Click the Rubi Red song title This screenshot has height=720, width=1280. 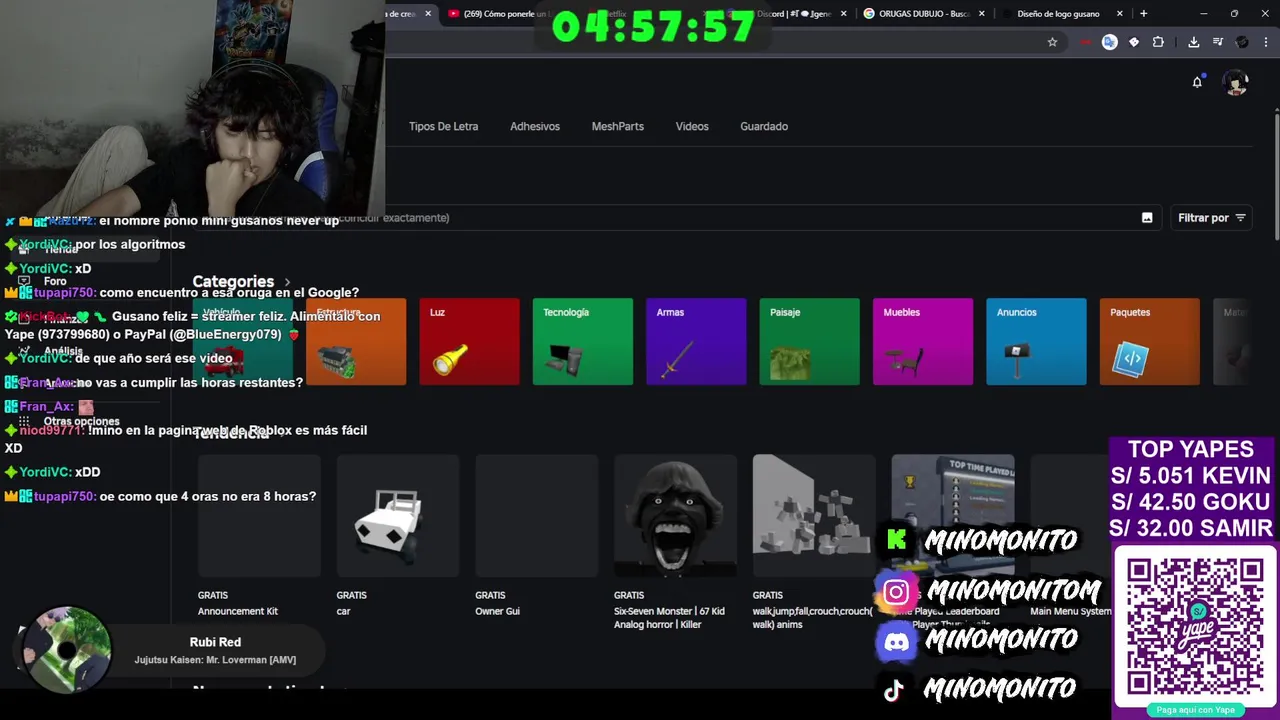point(215,642)
